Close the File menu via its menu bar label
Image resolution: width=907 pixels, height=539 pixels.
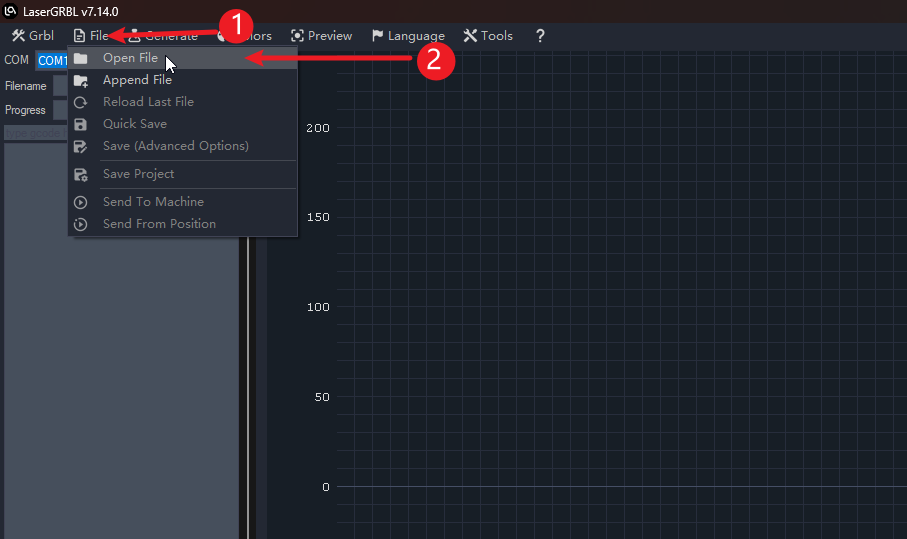(91, 36)
